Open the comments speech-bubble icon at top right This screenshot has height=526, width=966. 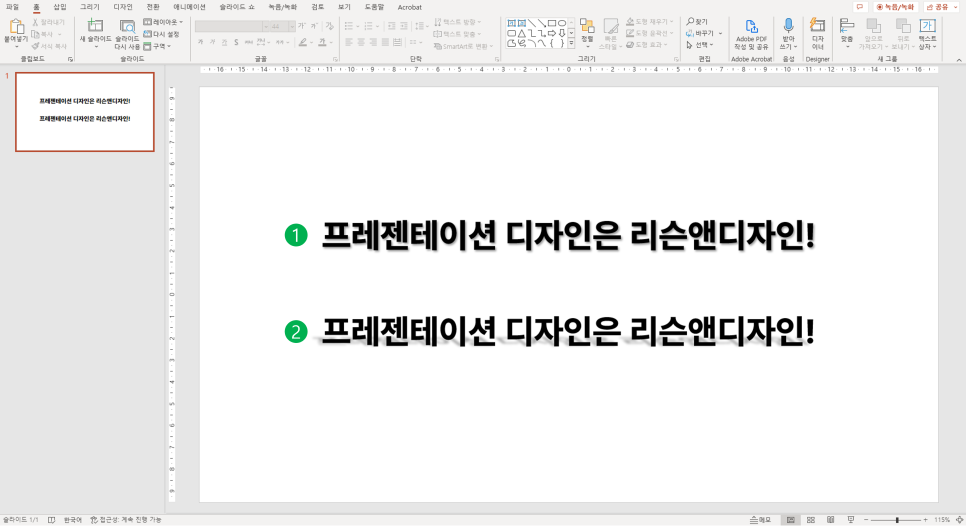[860, 7]
